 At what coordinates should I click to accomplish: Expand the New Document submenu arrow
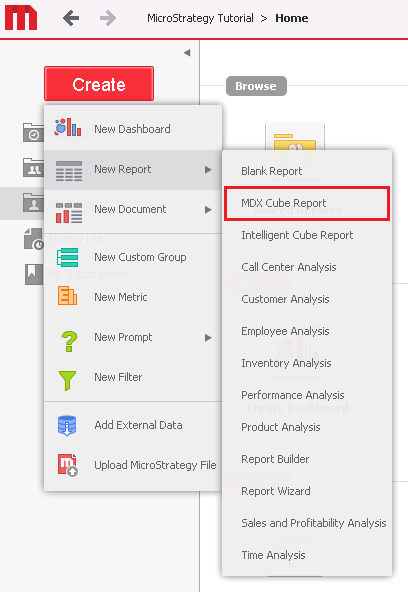208,210
